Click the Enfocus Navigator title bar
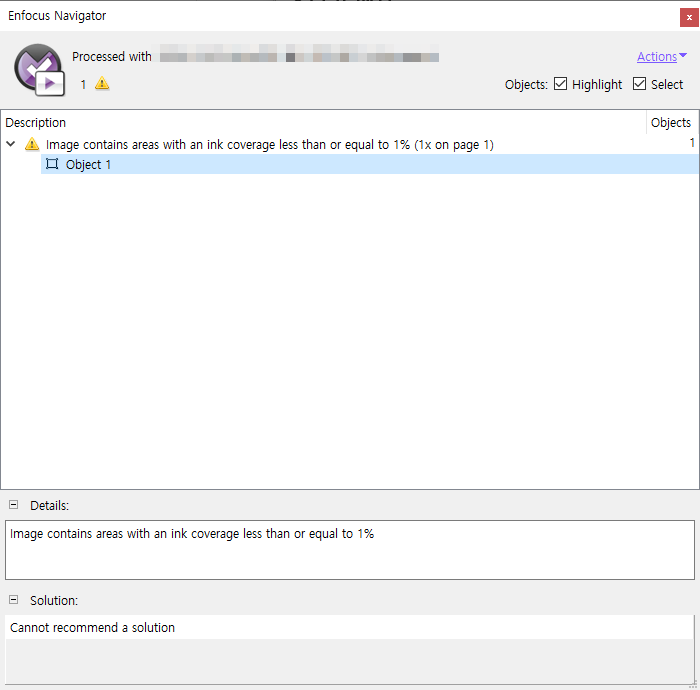 (x=300, y=16)
